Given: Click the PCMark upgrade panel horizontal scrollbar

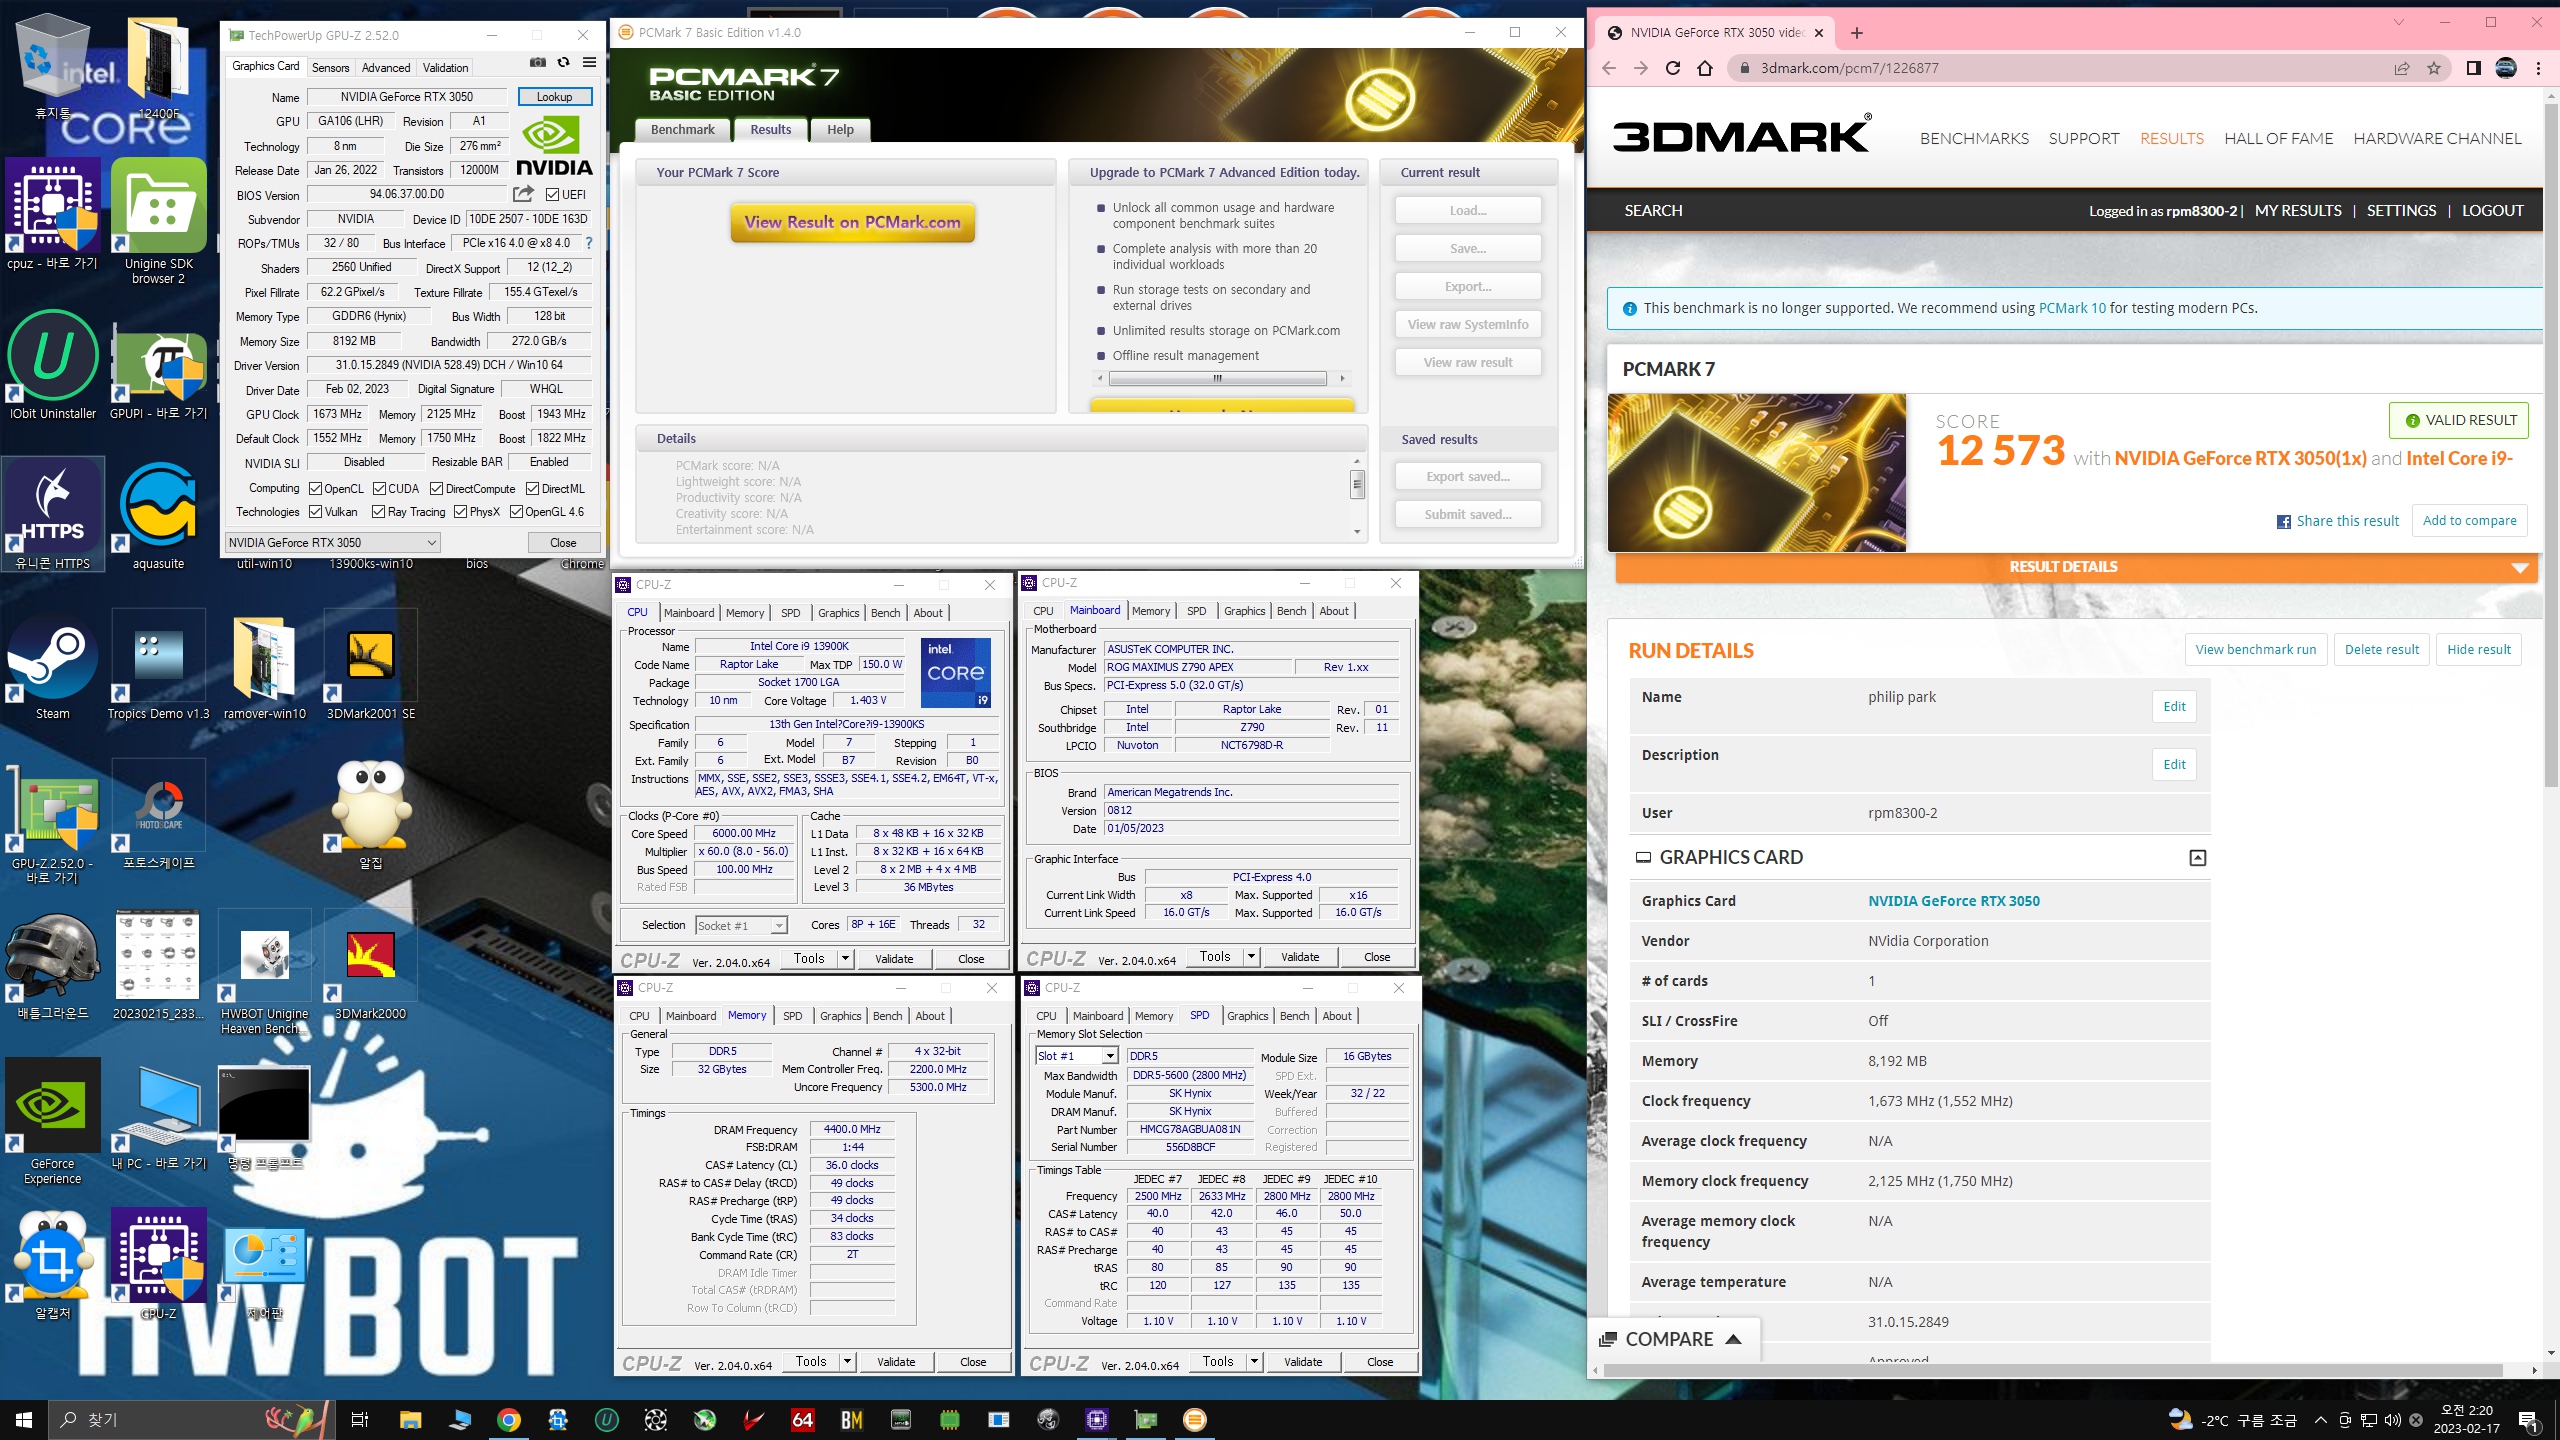Looking at the screenshot, I should 1218,379.
